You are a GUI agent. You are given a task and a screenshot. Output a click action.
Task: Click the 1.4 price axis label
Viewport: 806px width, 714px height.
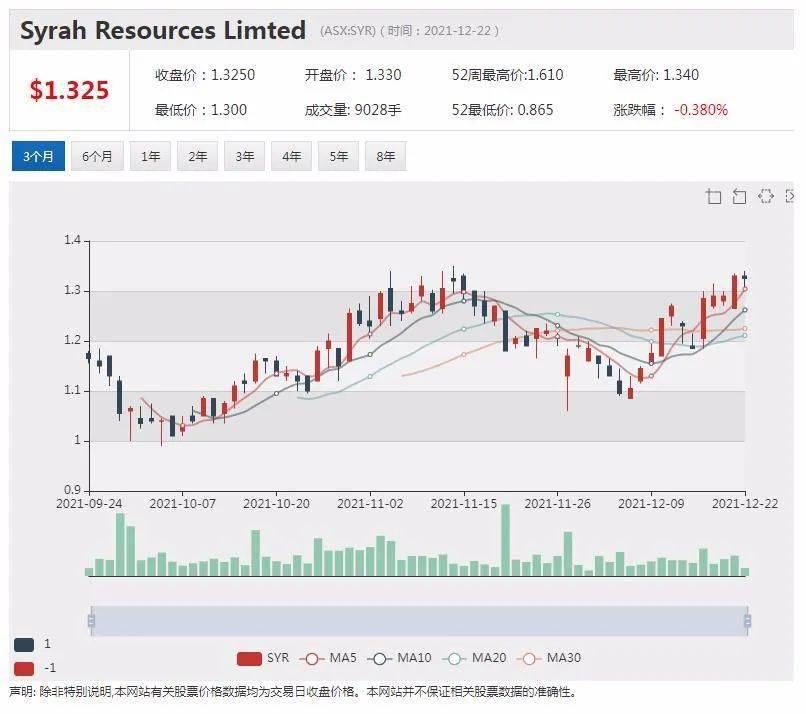point(72,241)
